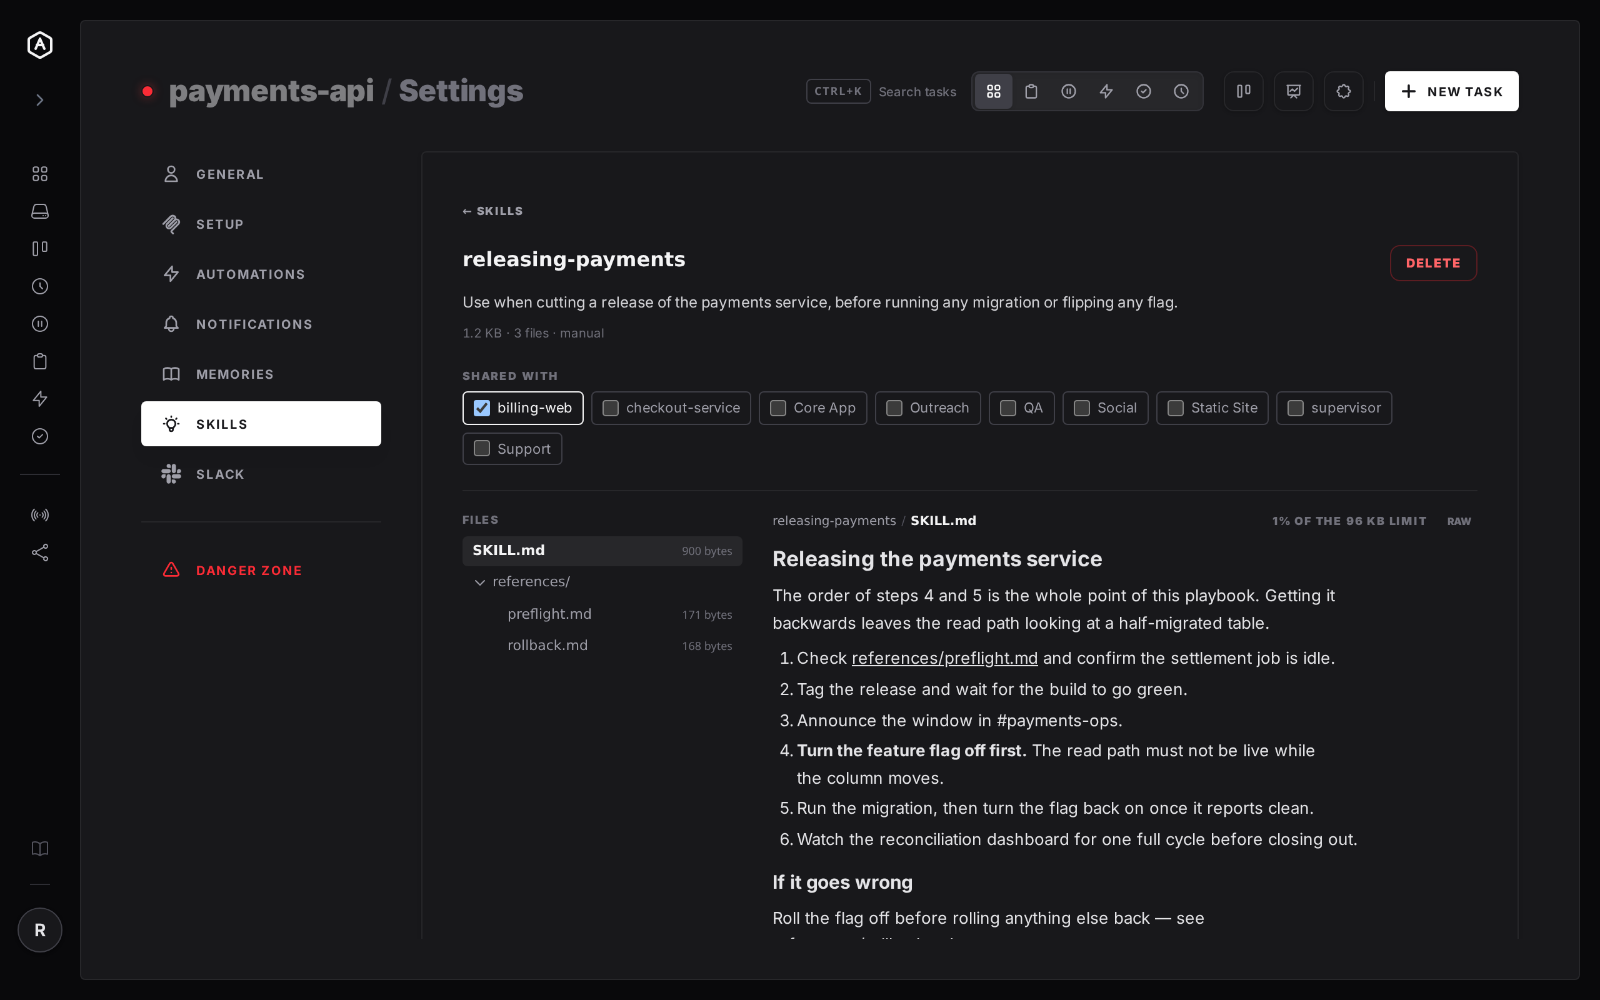Viewport: 1600px width, 1000px height.
Task: Open the user avatar R
Action: (x=40, y=930)
